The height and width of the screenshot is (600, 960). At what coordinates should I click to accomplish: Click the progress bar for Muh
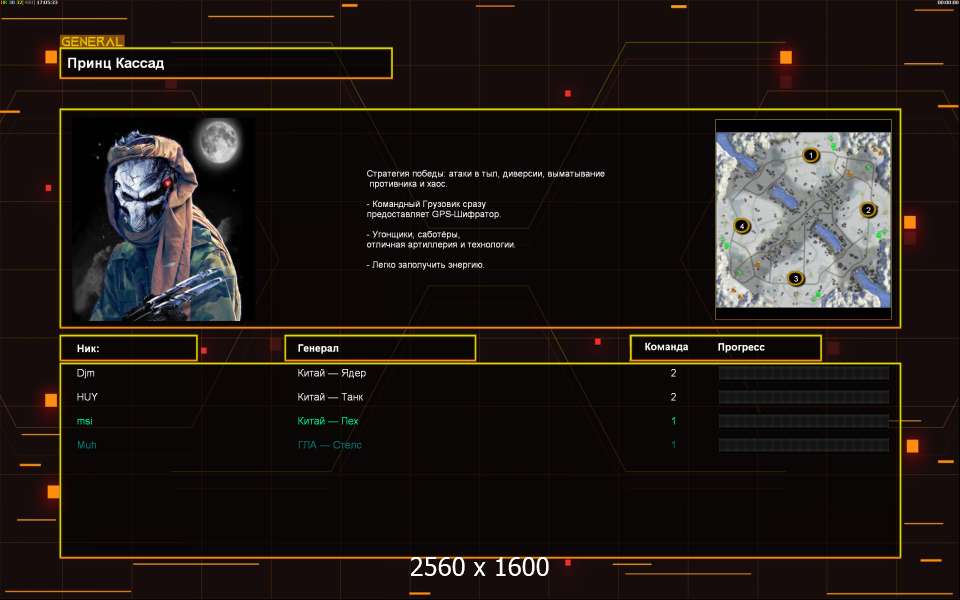(803, 445)
